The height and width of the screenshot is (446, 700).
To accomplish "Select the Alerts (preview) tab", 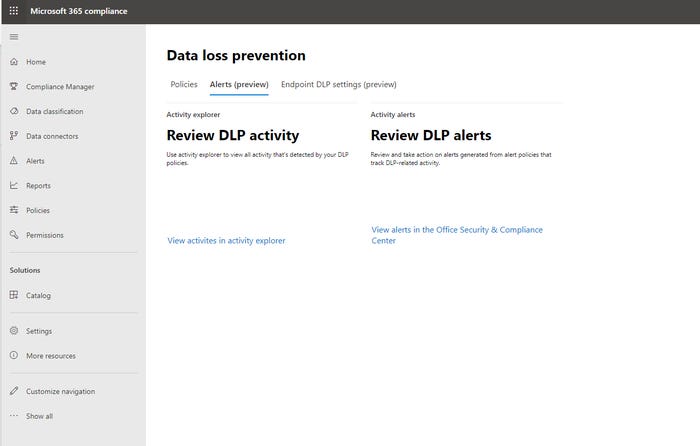I will (239, 85).
